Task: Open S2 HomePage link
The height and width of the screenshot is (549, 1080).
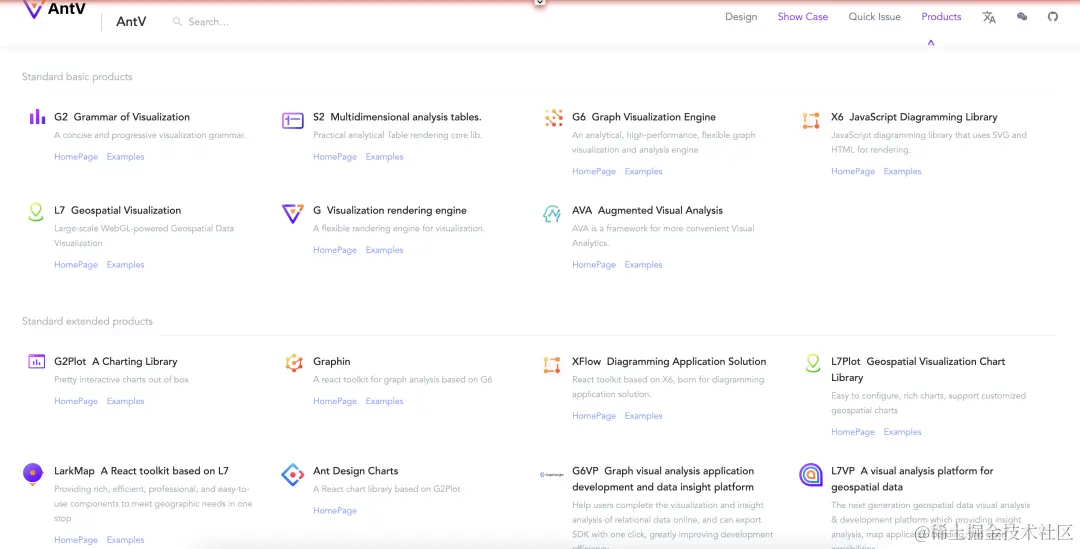Action: (335, 156)
